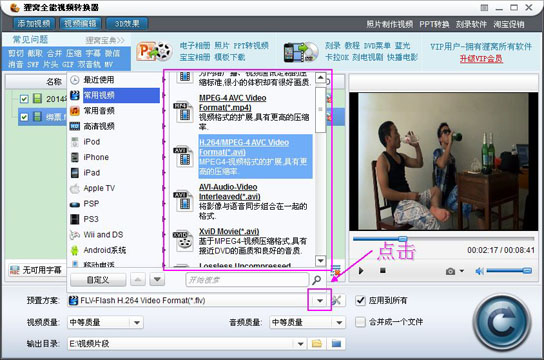Expand the snapshot options arrow
The height and width of the screenshot is (360, 544).
click(x=462, y=271)
